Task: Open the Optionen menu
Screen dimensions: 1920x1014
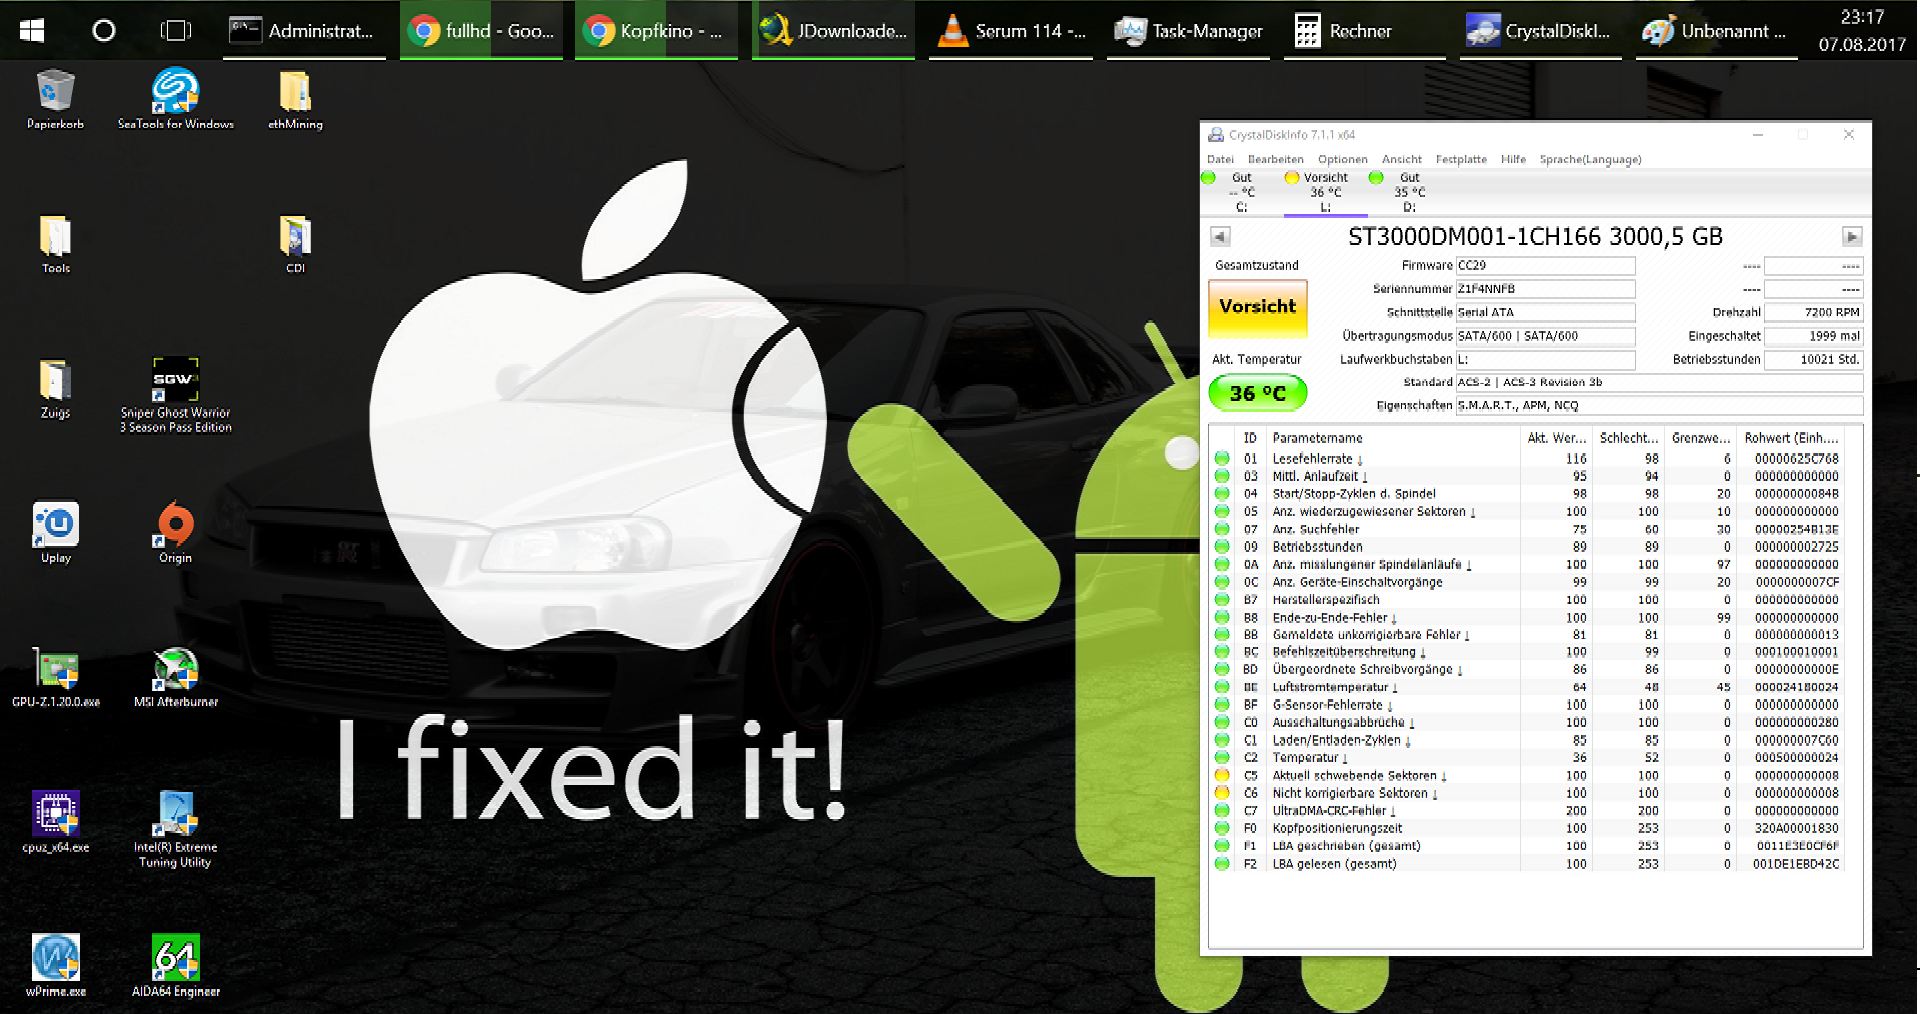Action: click(x=1342, y=159)
